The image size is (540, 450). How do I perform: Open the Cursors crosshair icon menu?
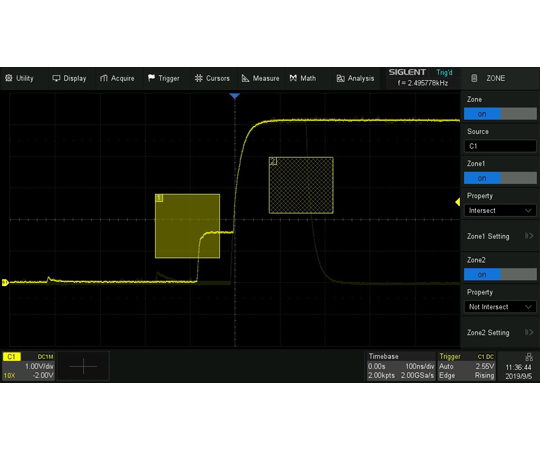pyautogui.click(x=198, y=78)
